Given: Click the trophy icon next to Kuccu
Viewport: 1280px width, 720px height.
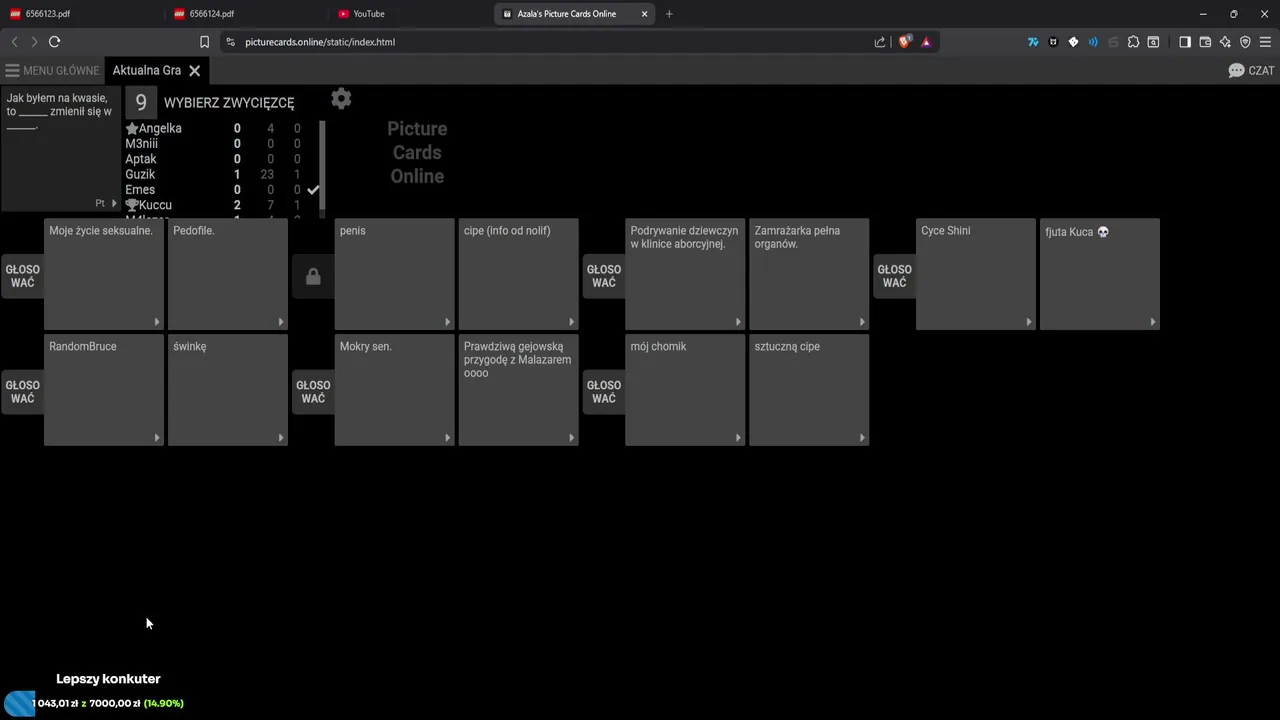Looking at the screenshot, I should [x=132, y=205].
